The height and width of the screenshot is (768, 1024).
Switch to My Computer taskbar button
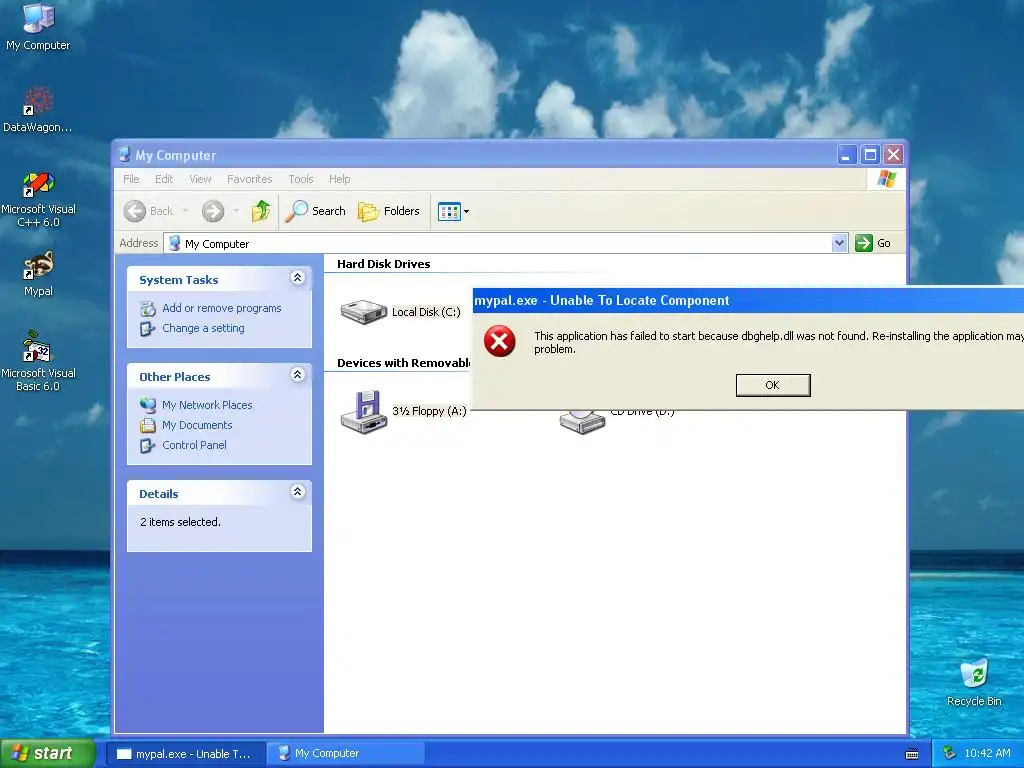[347, 754]
